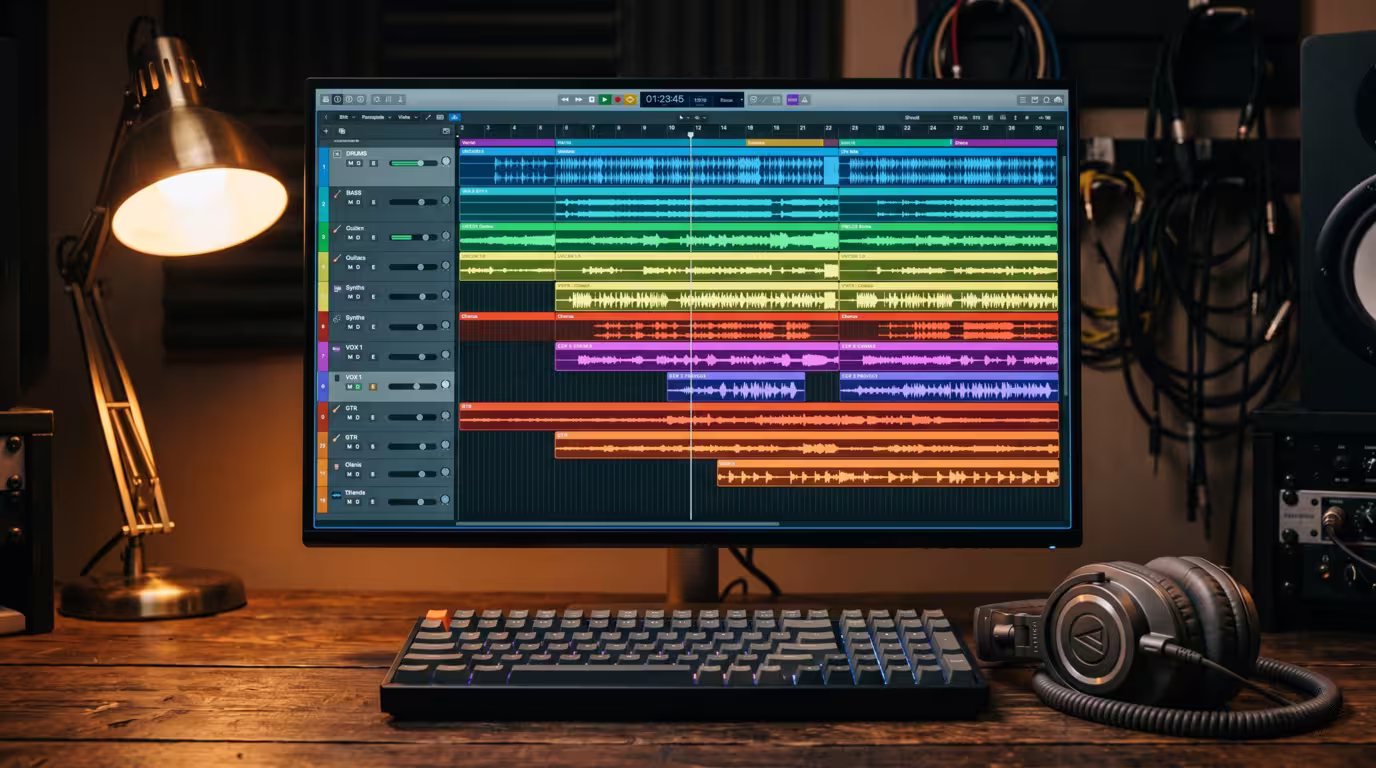Mute the Tlhends track
The width and height of the screenshot is (1376, 768).
(349, 502)
